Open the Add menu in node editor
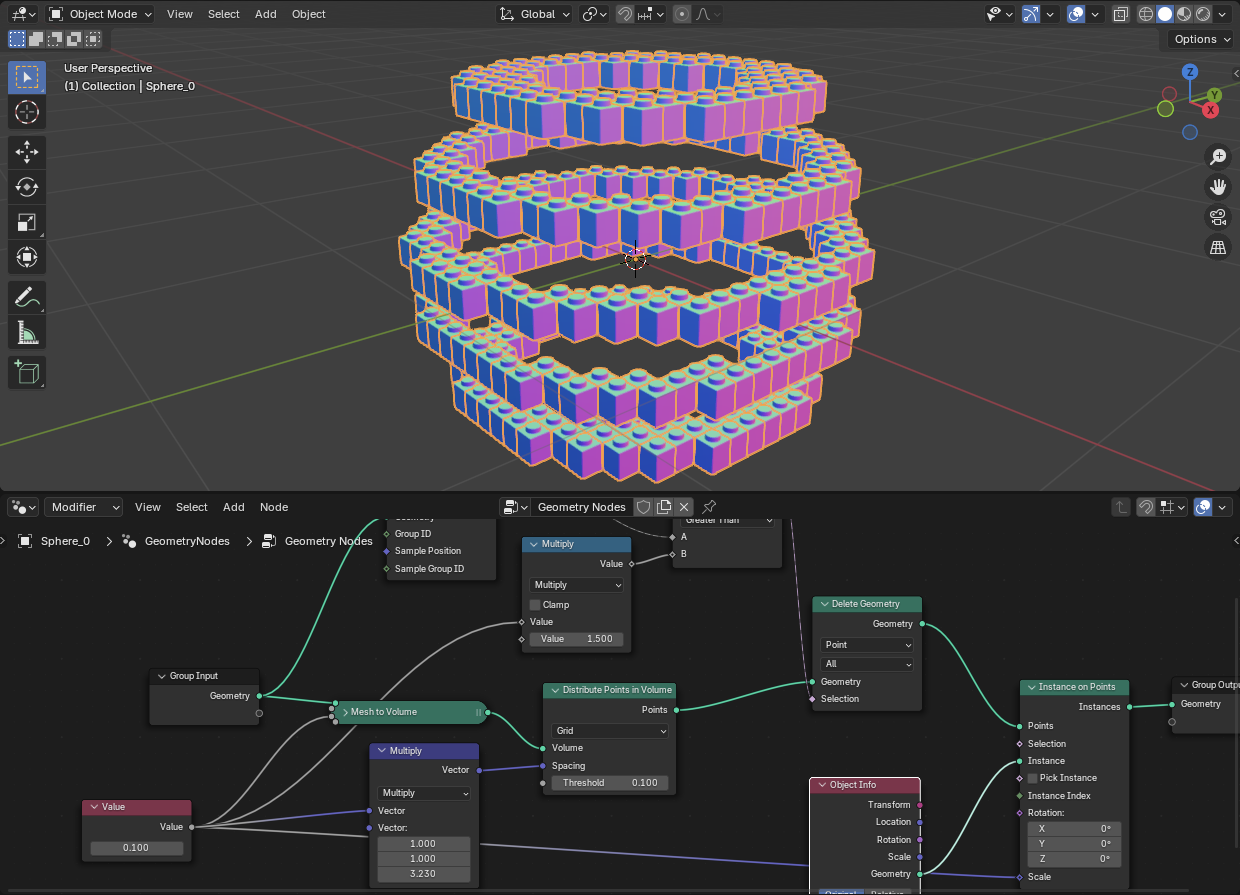 pos(234,507)
